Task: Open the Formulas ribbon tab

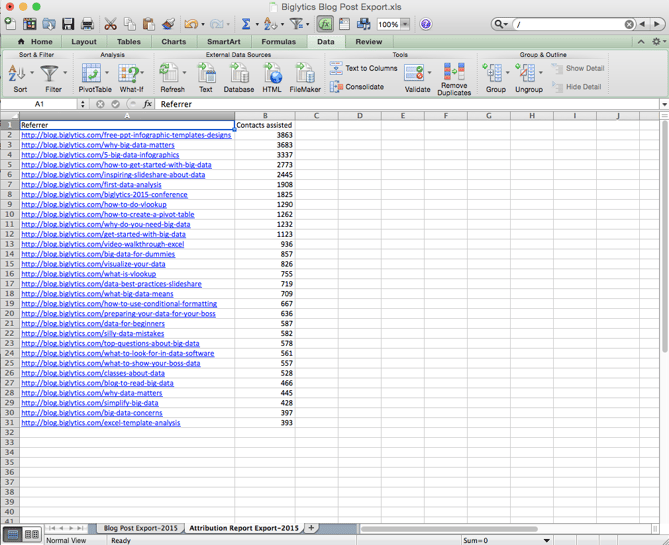Action: [x=278, y=42]
